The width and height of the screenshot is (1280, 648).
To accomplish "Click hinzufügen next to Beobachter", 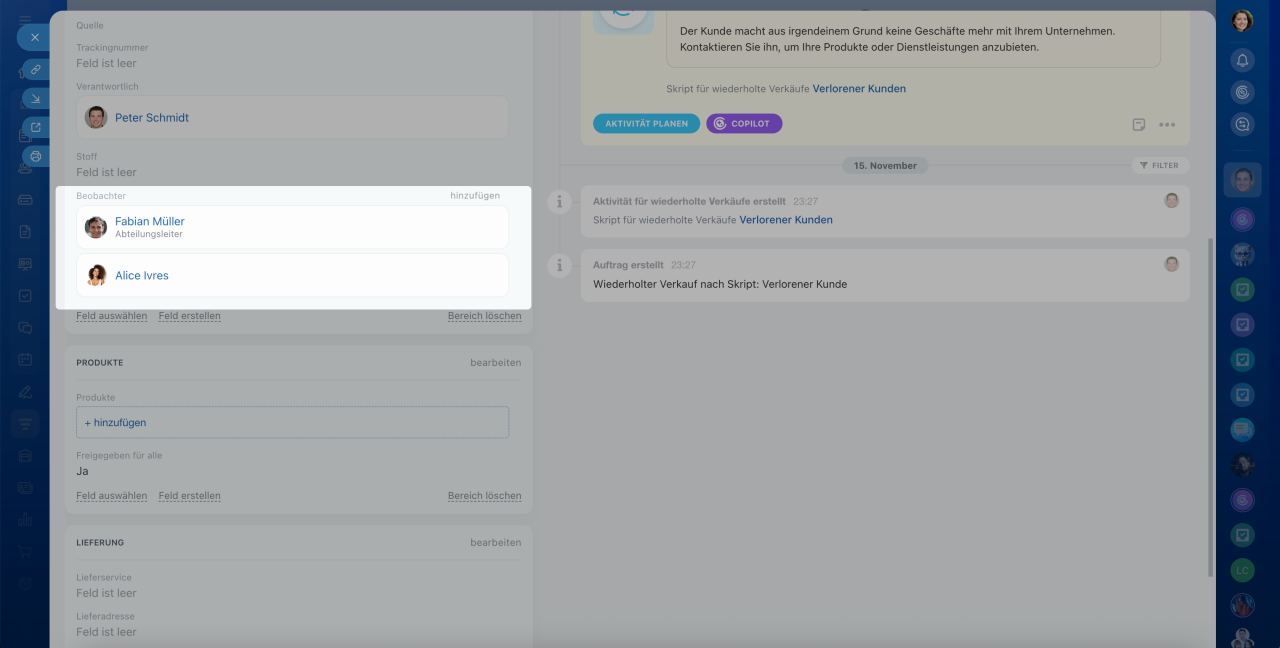I will (x=474, y=196).
